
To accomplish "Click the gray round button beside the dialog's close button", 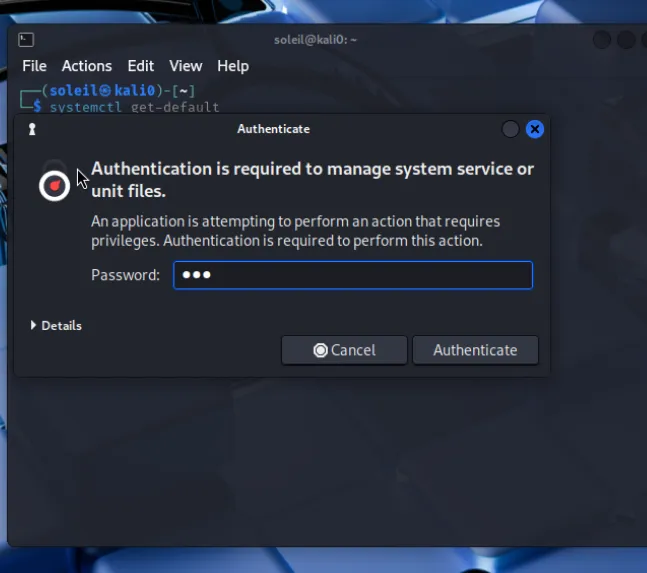I will [x=510, y=129].
